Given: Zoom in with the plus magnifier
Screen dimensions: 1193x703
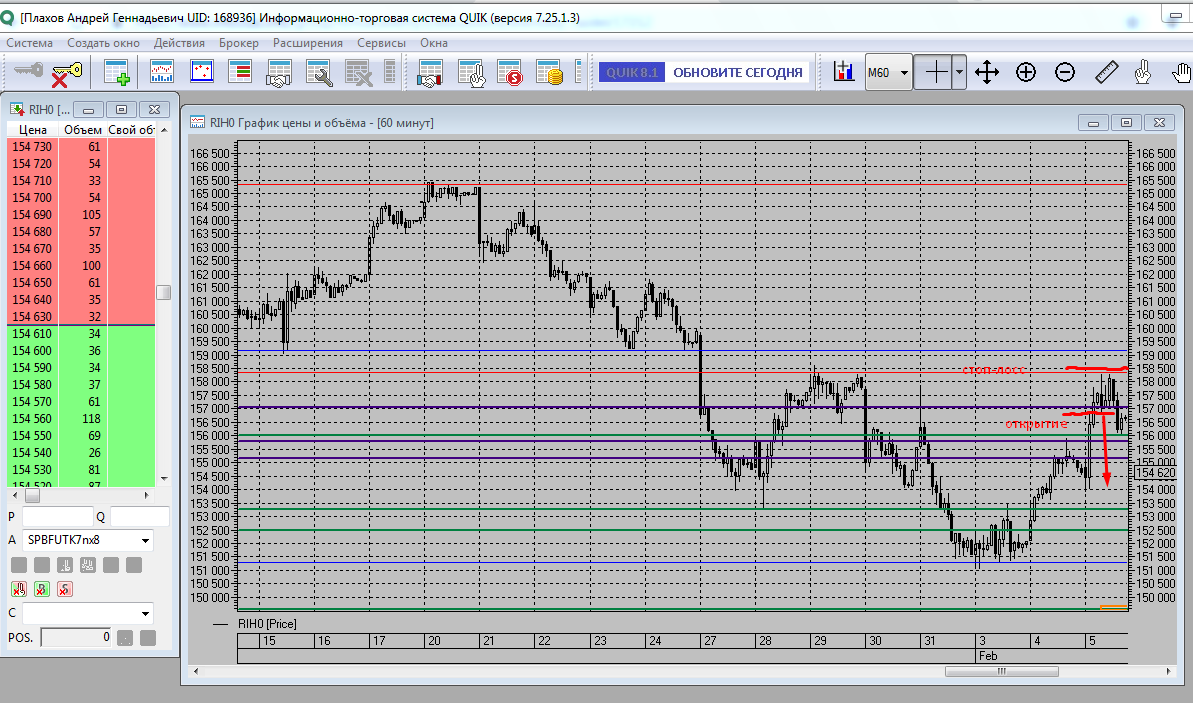Looking at the screenshot, I should coord(1026,72).
